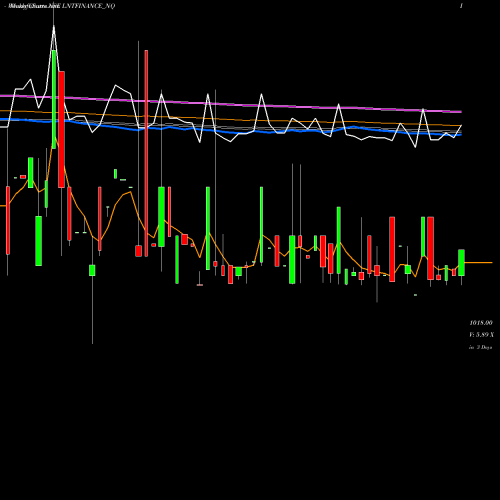Click the price value 1018.00

pyautogui.click(x=481, y=323)
